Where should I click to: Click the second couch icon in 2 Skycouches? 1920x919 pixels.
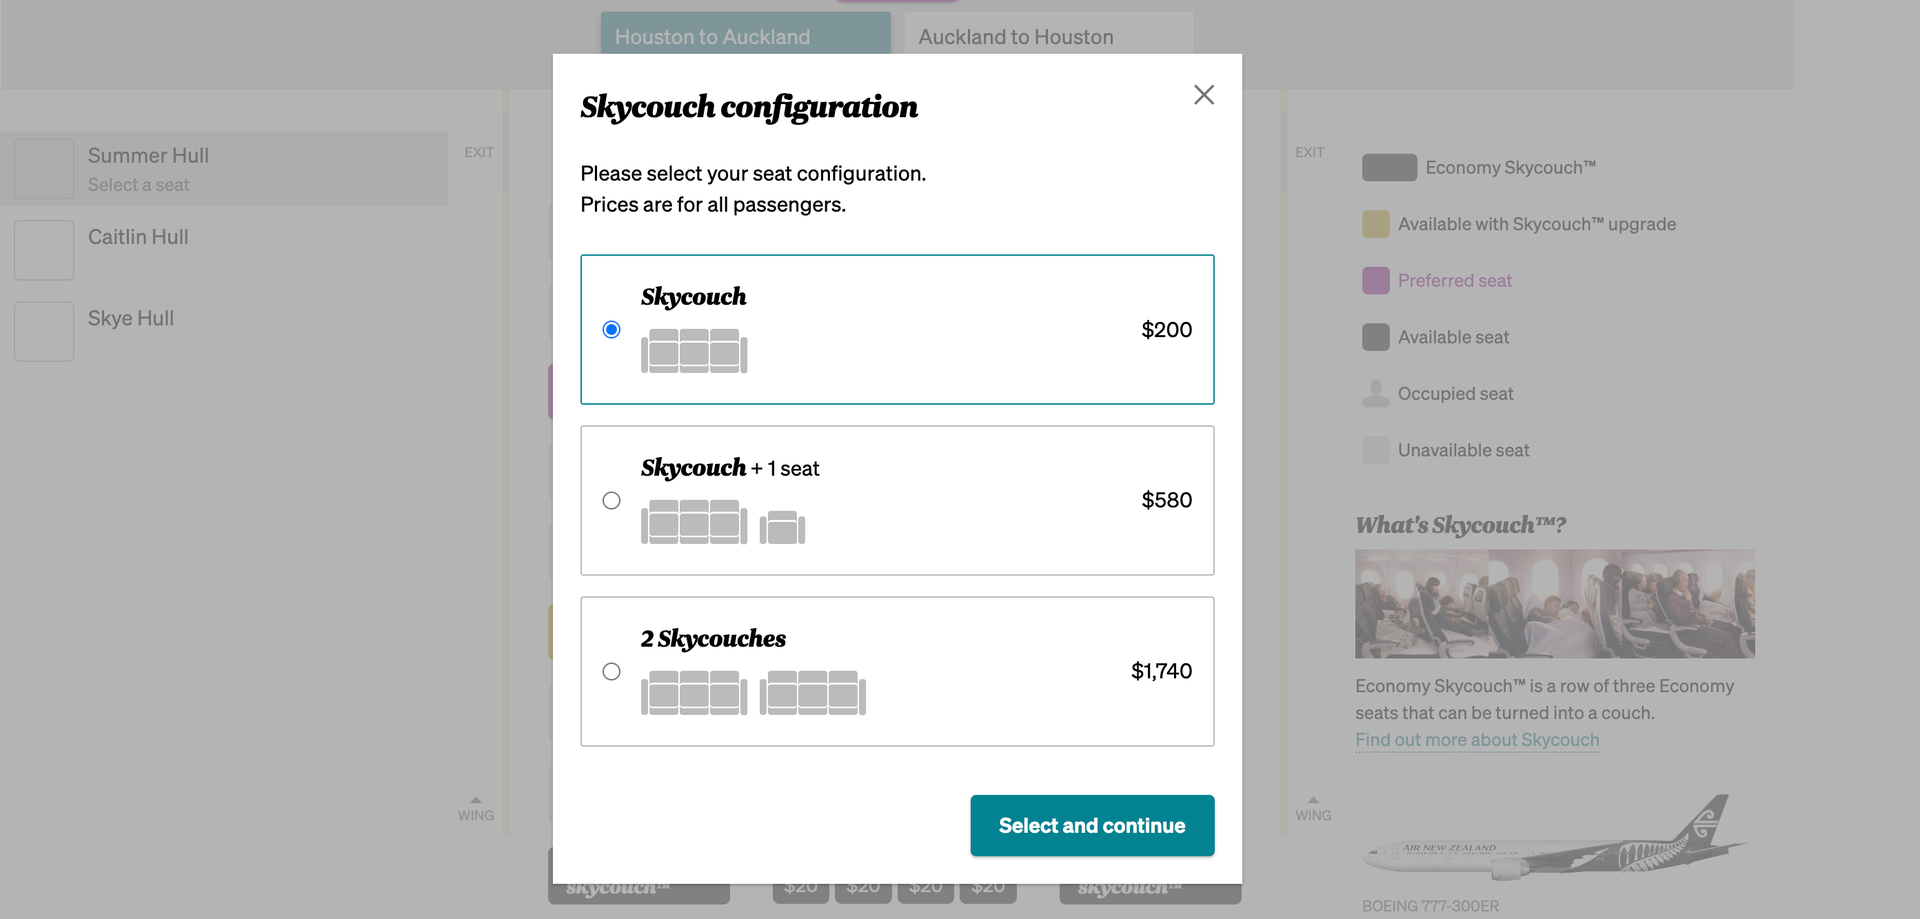(x=812, y=693)
